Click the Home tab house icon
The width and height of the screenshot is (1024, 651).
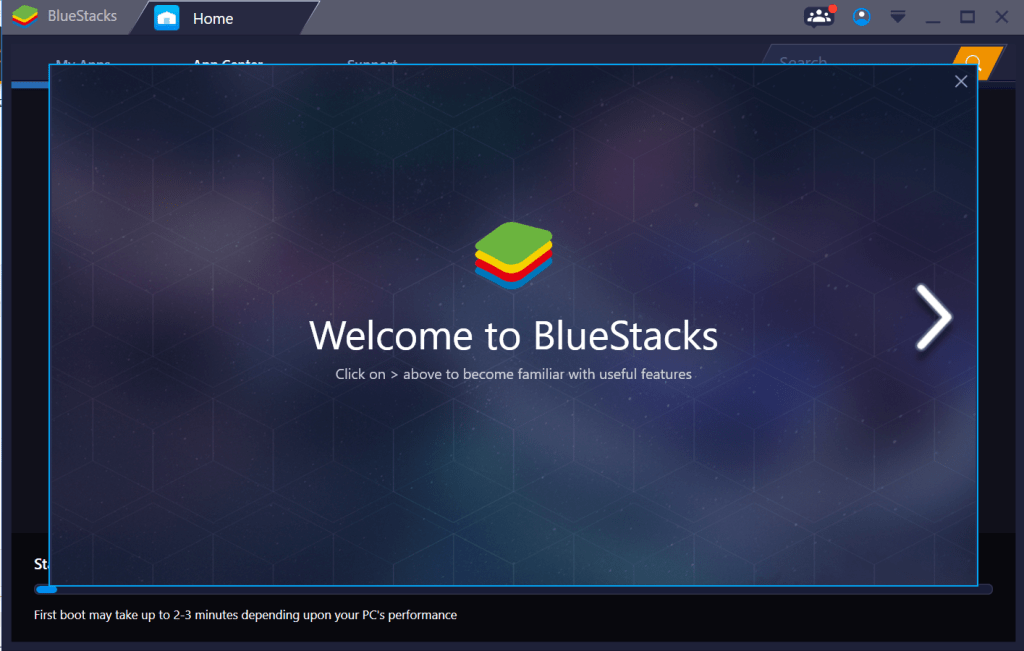tap(167, 18)
